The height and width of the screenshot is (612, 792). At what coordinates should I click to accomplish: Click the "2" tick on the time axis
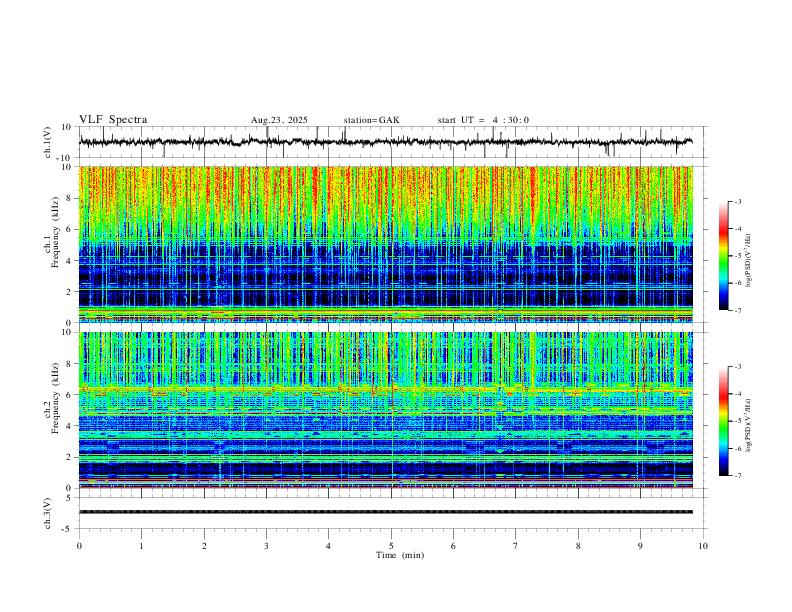click(x=204, y=546)
